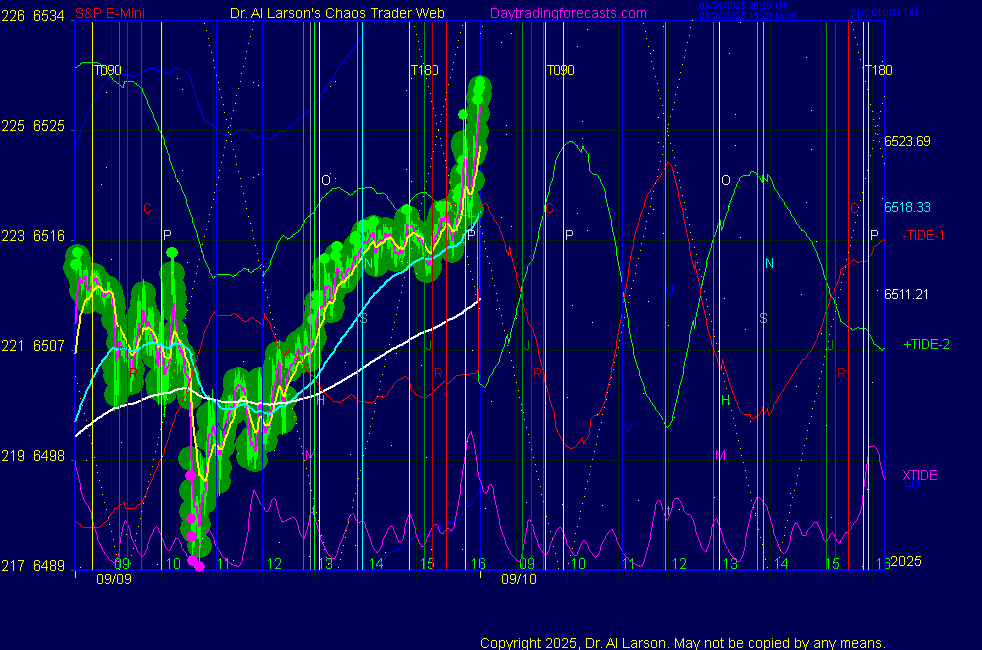Click the 6507 price axis label
The height and width of the screenshot is (650, 982).
pyautogui.click(x=48, y=346)
